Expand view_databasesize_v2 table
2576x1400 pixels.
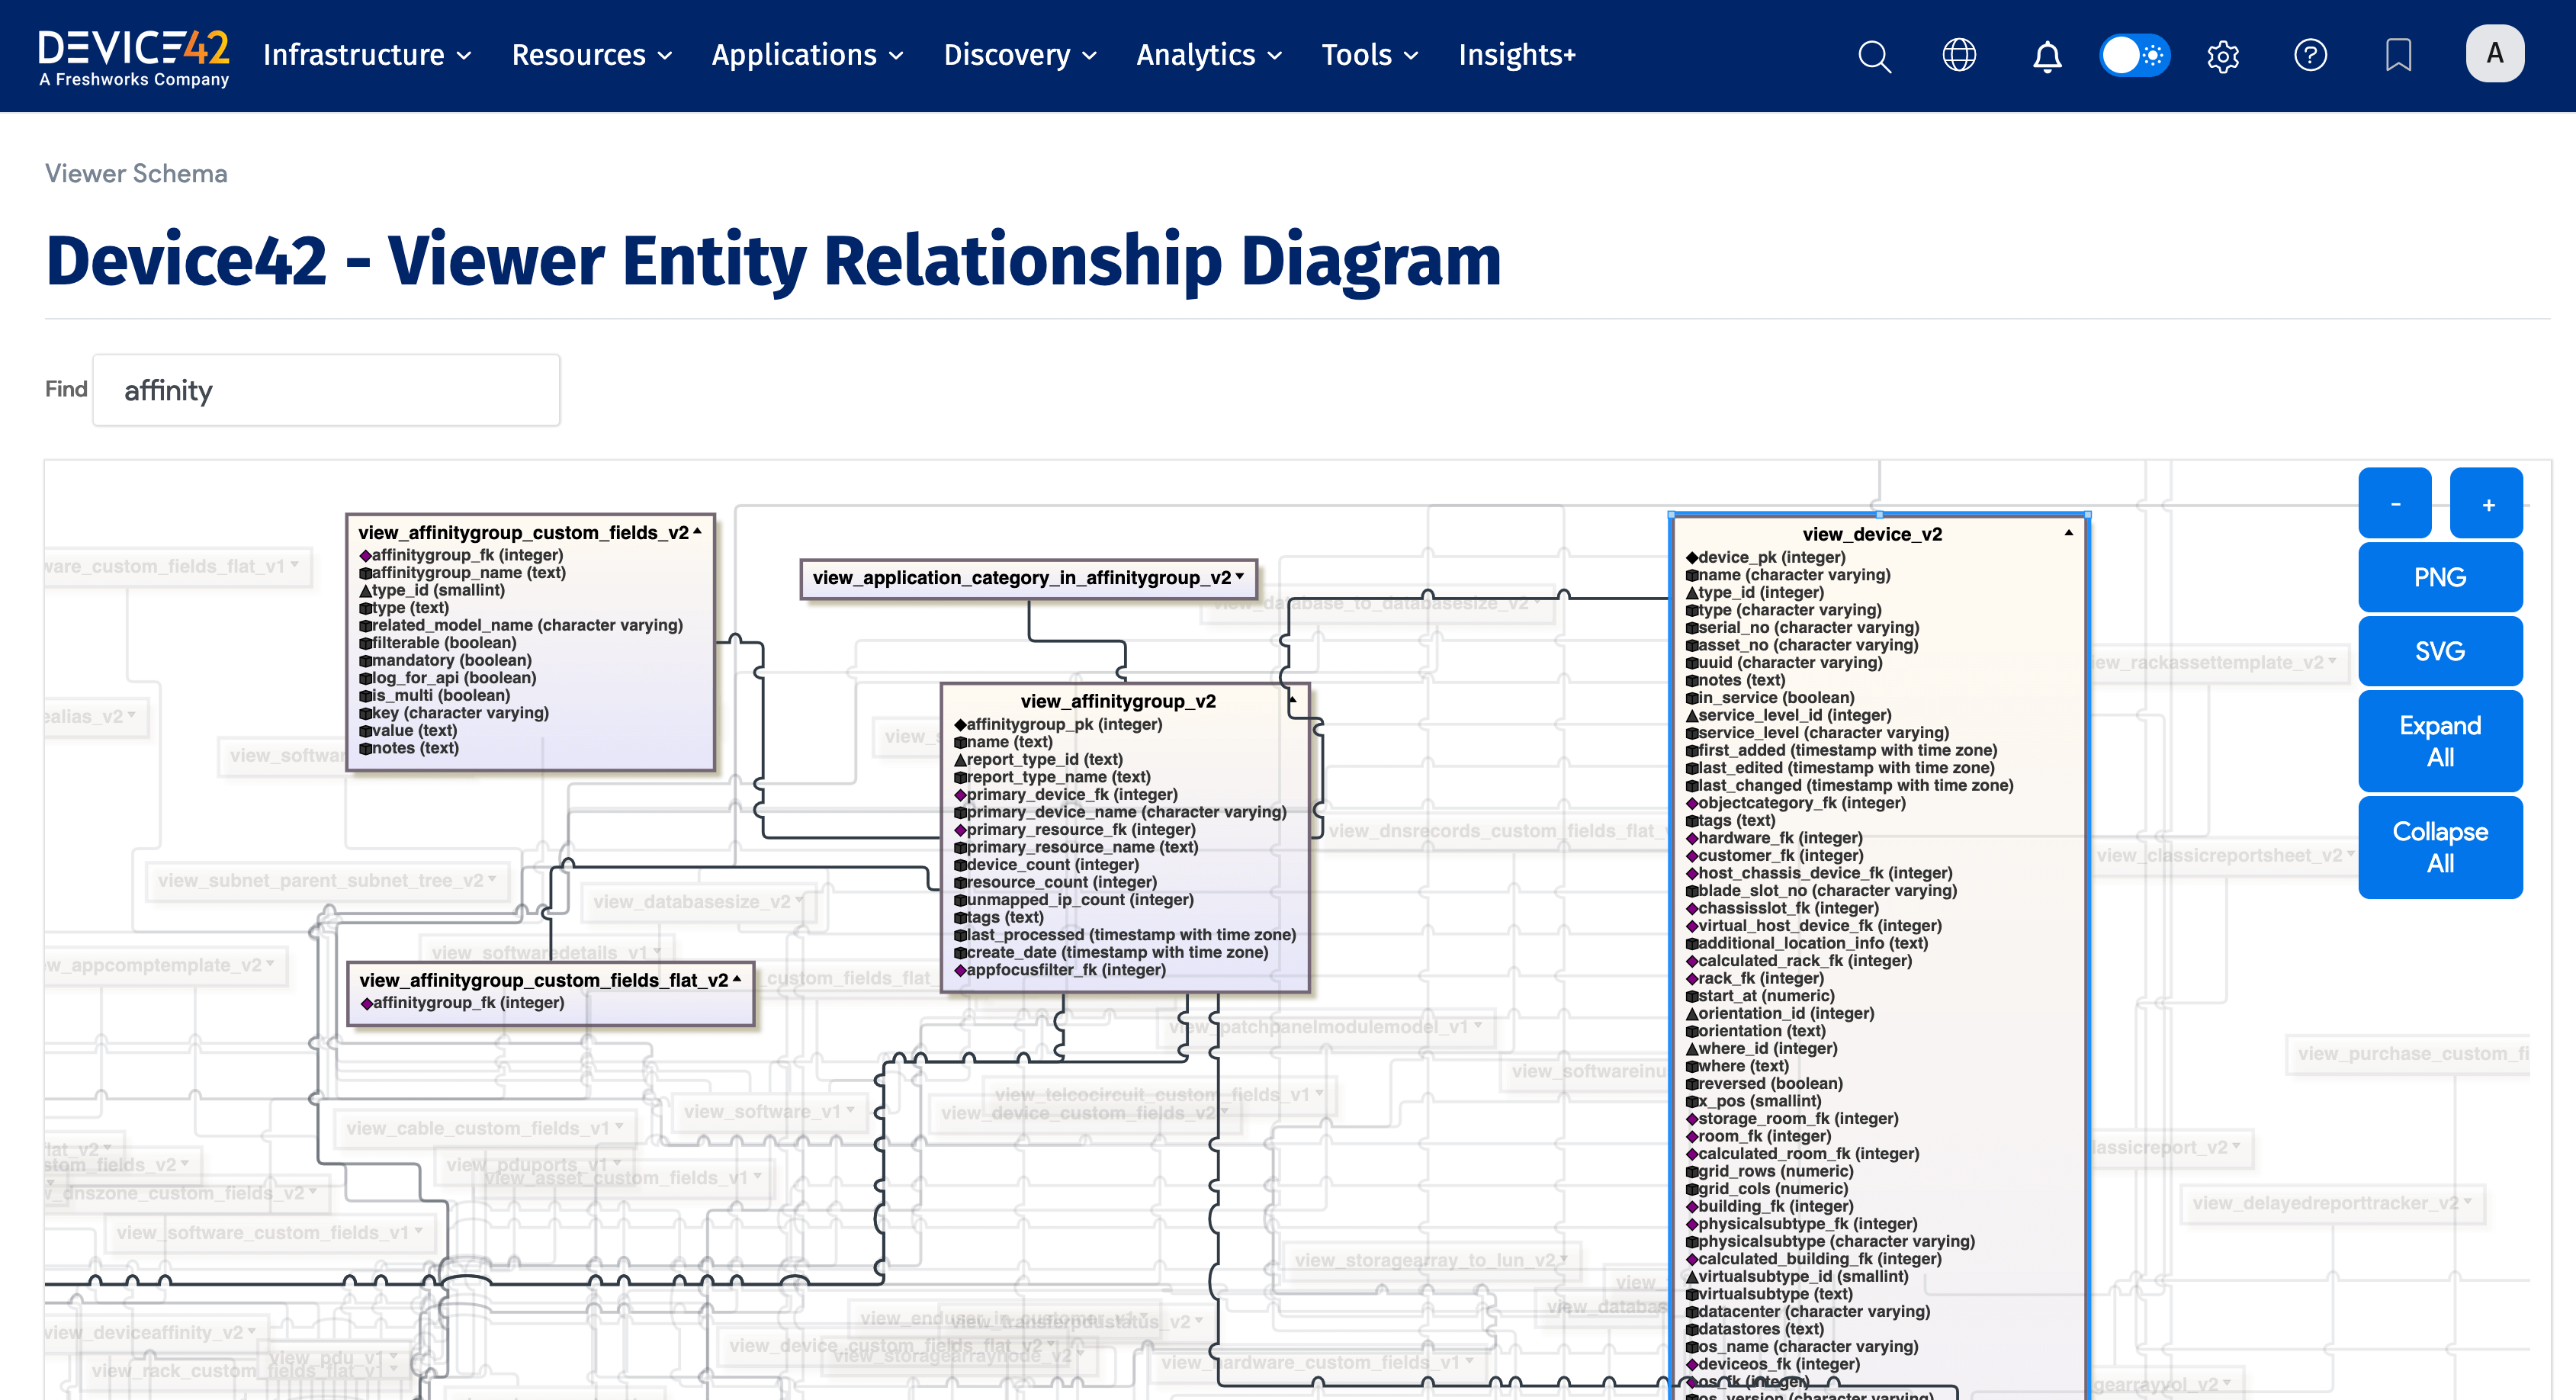coord(799,900)
